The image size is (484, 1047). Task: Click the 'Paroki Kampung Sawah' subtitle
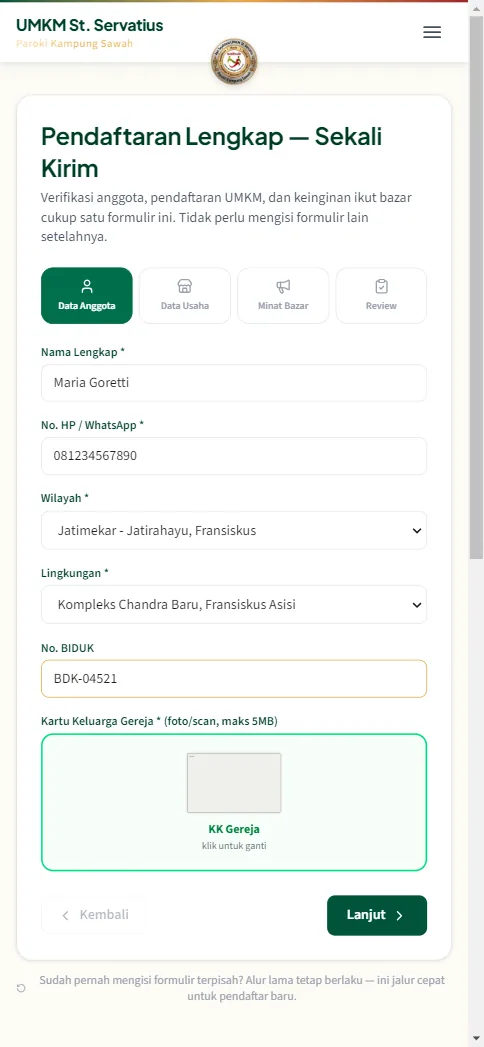(74, 43)
